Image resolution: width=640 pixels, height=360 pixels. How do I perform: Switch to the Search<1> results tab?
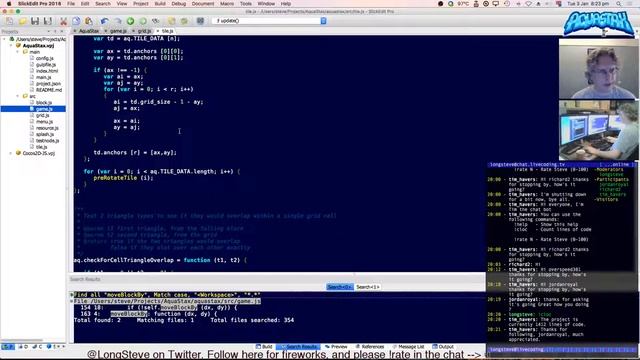(368, 287)
